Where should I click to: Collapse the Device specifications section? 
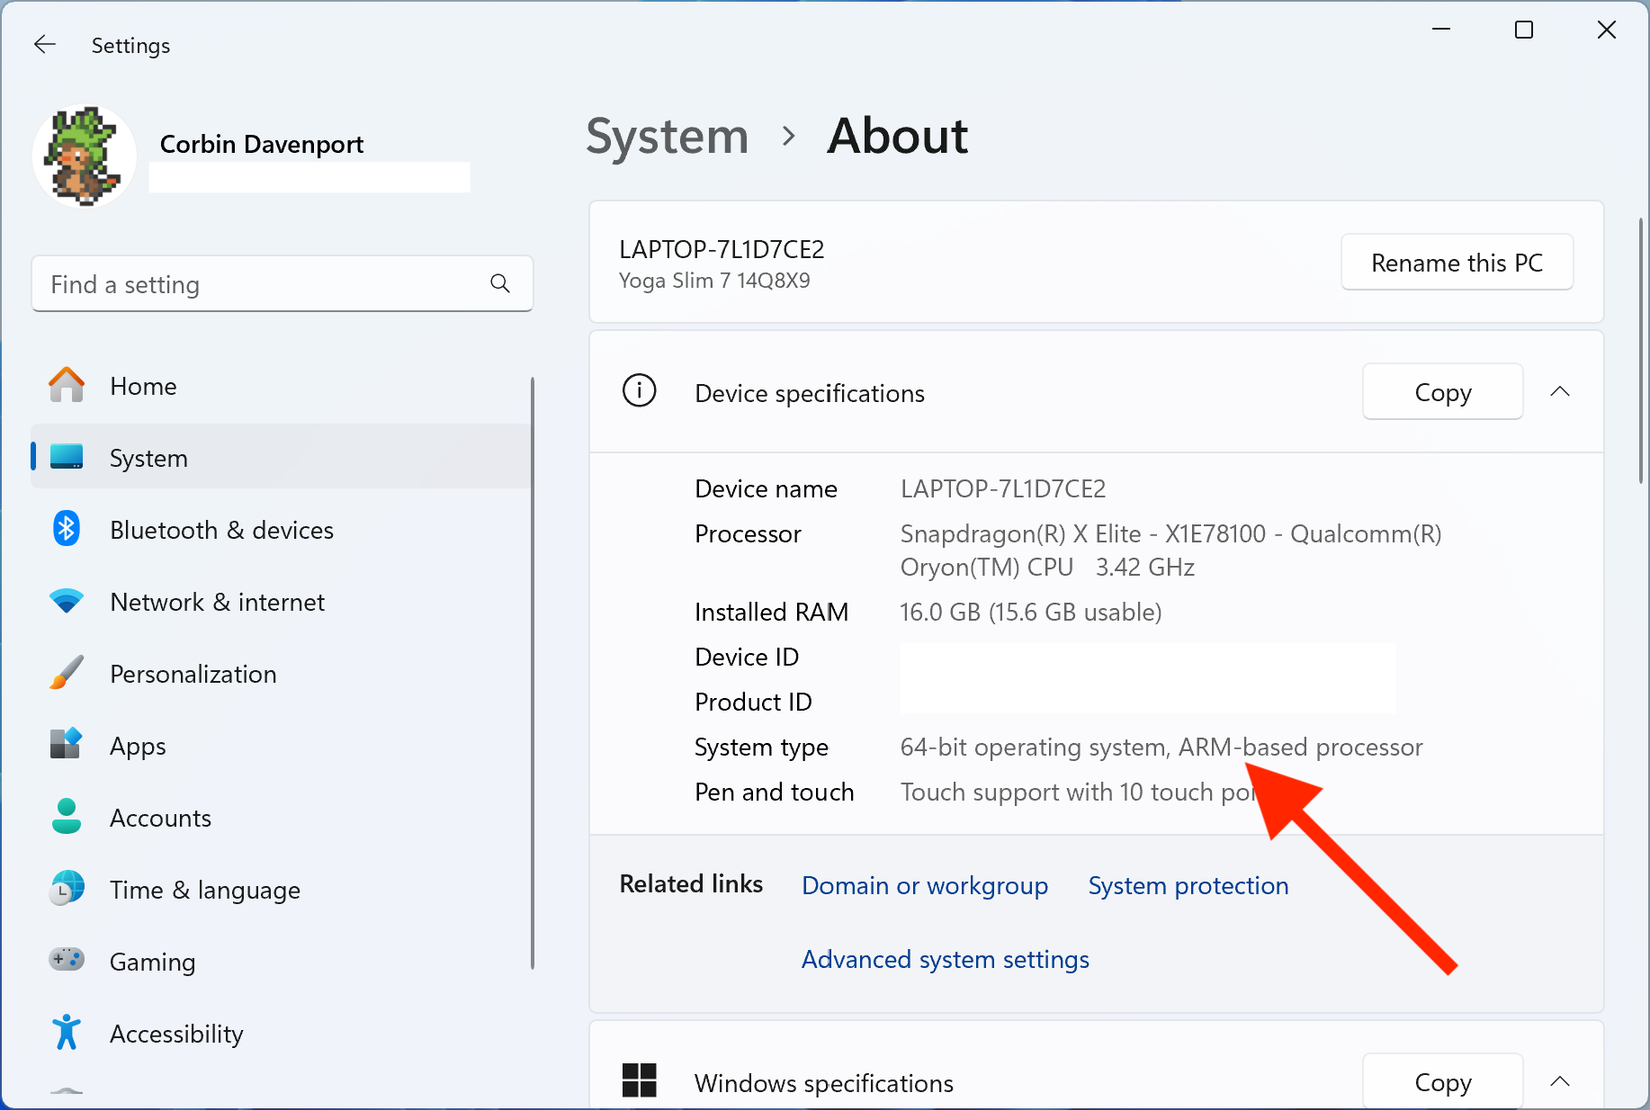point(1560,392)
